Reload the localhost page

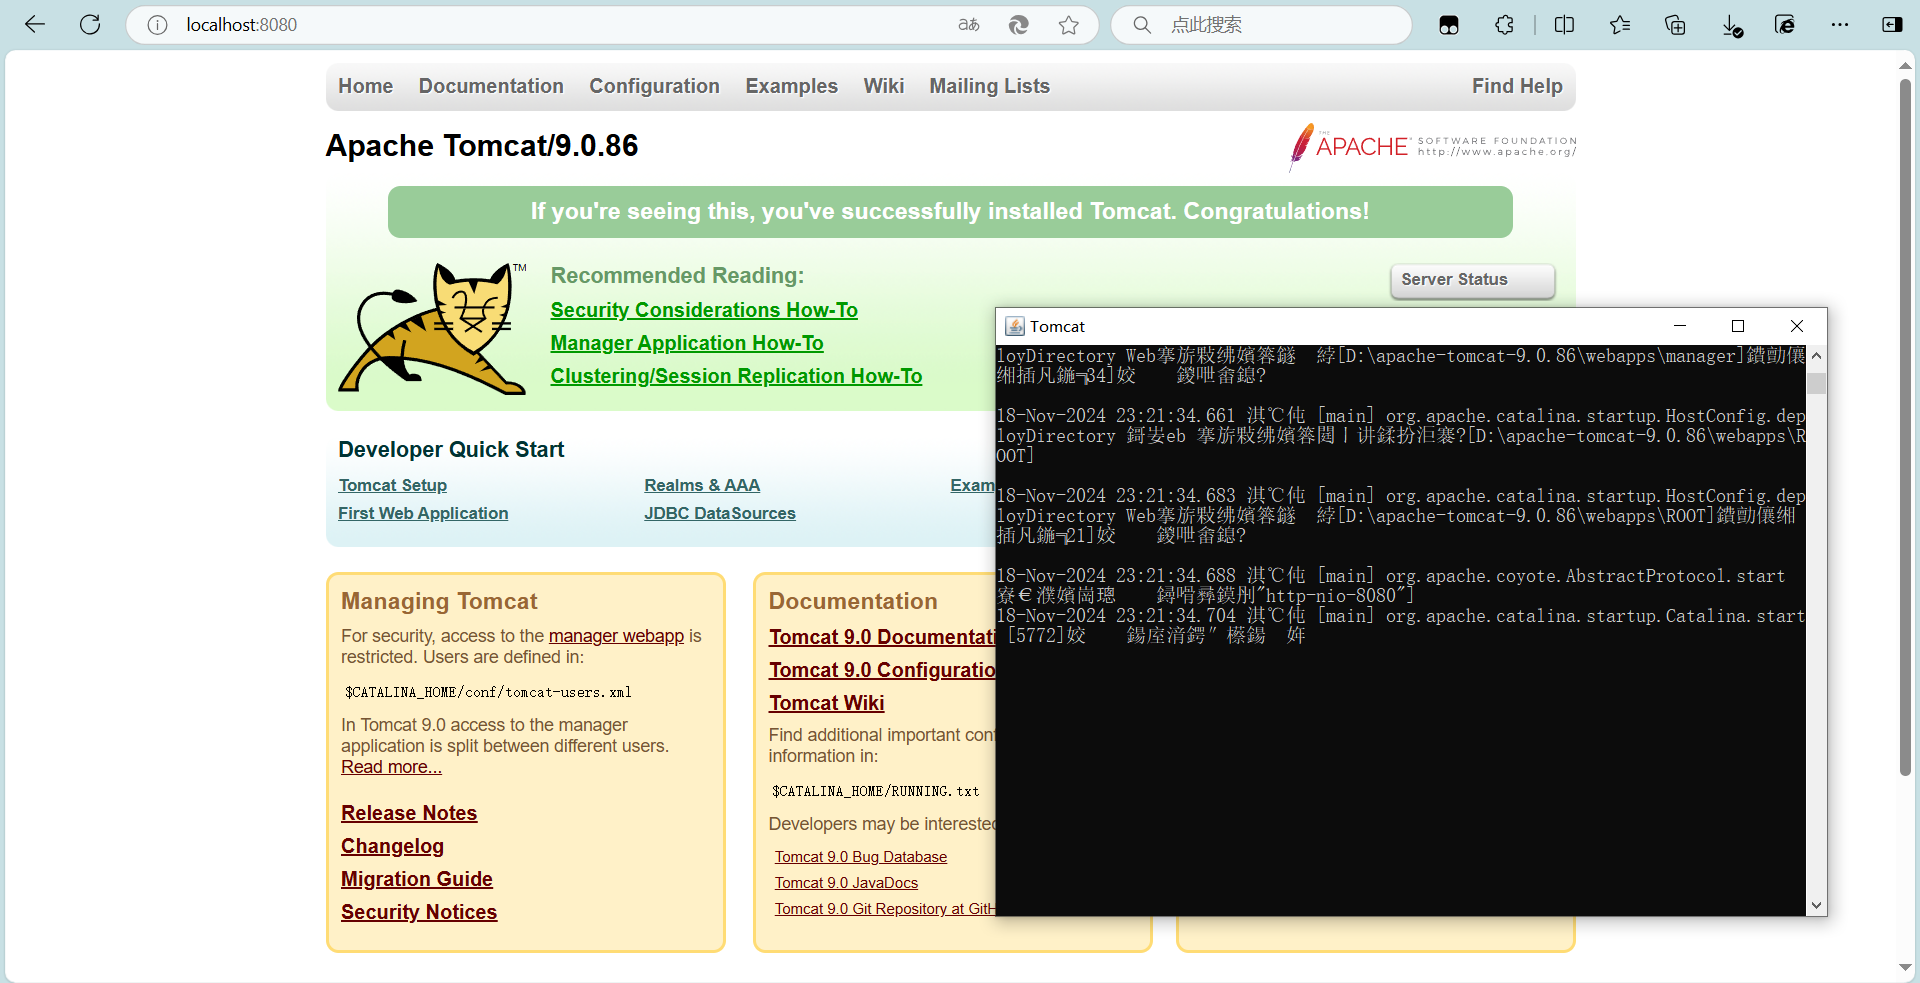(90, 25)
